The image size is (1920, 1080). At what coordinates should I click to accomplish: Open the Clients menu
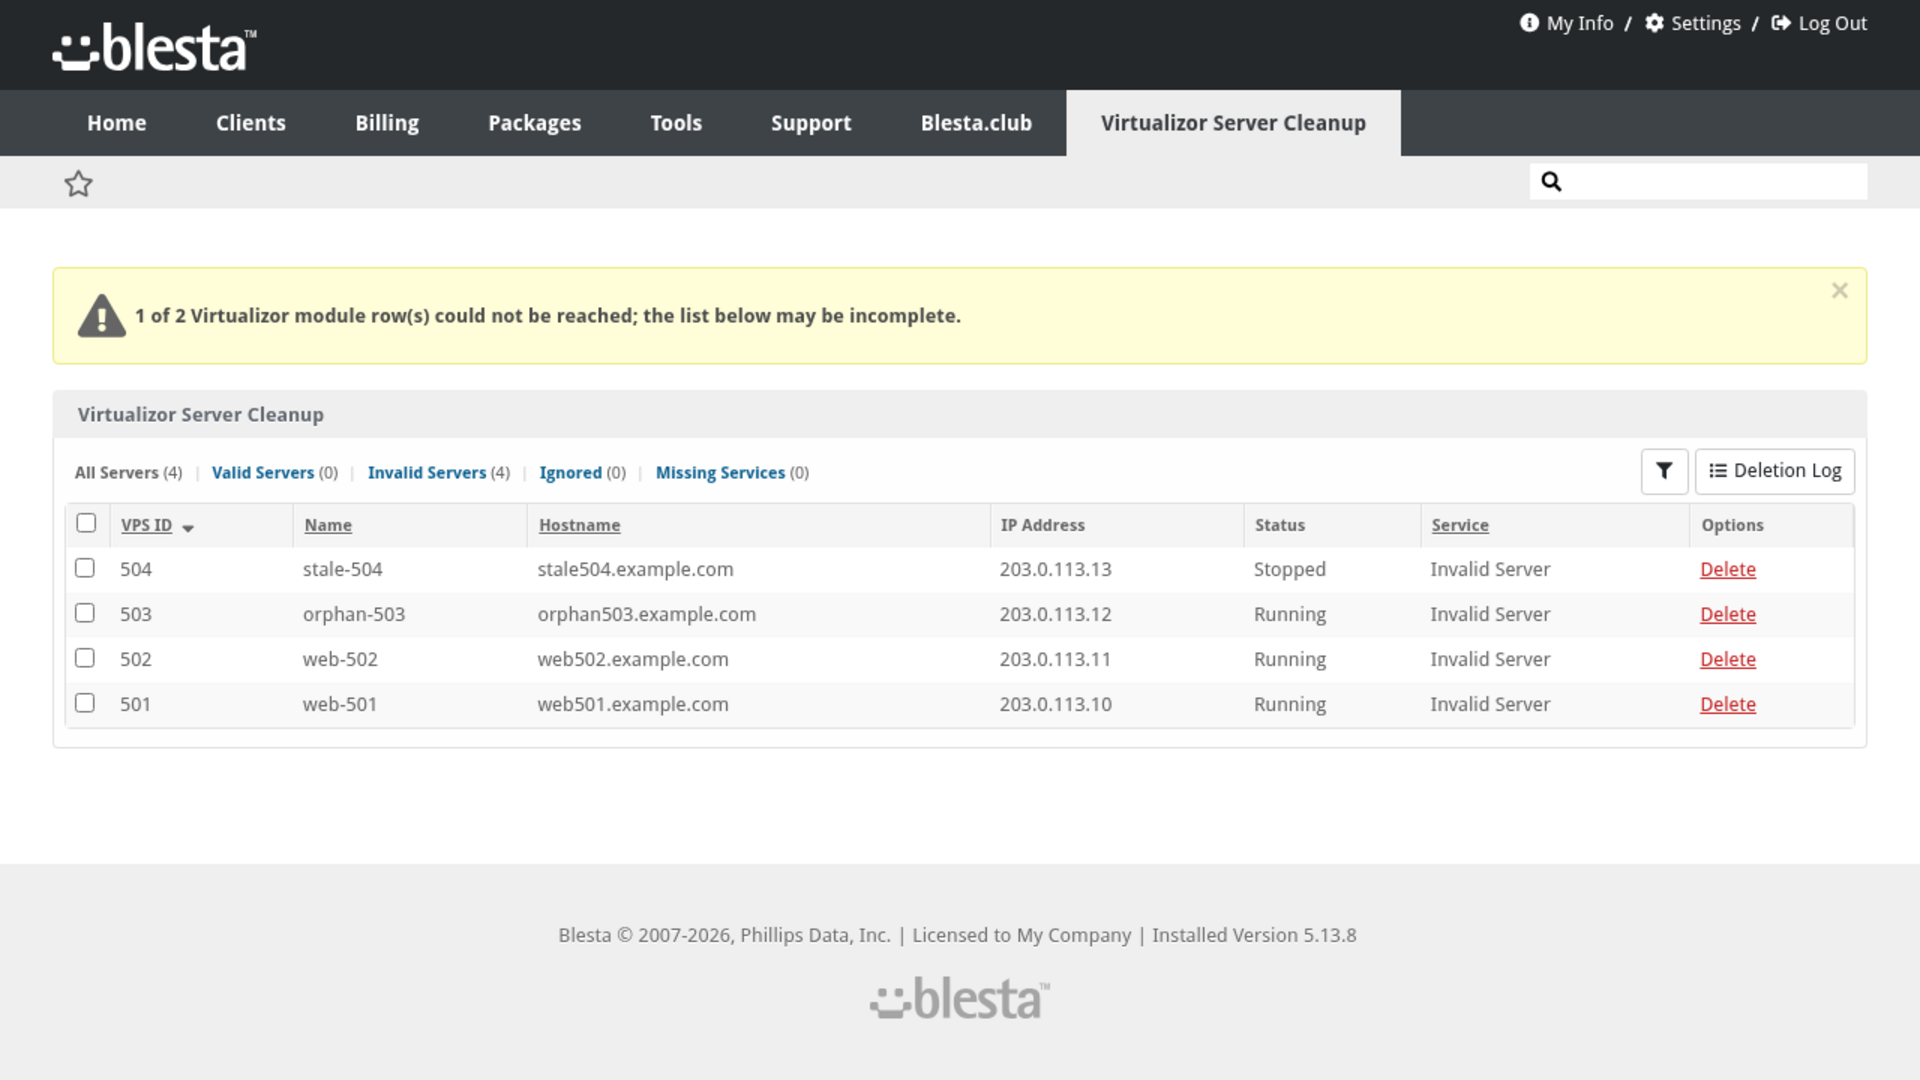(250, 123)
